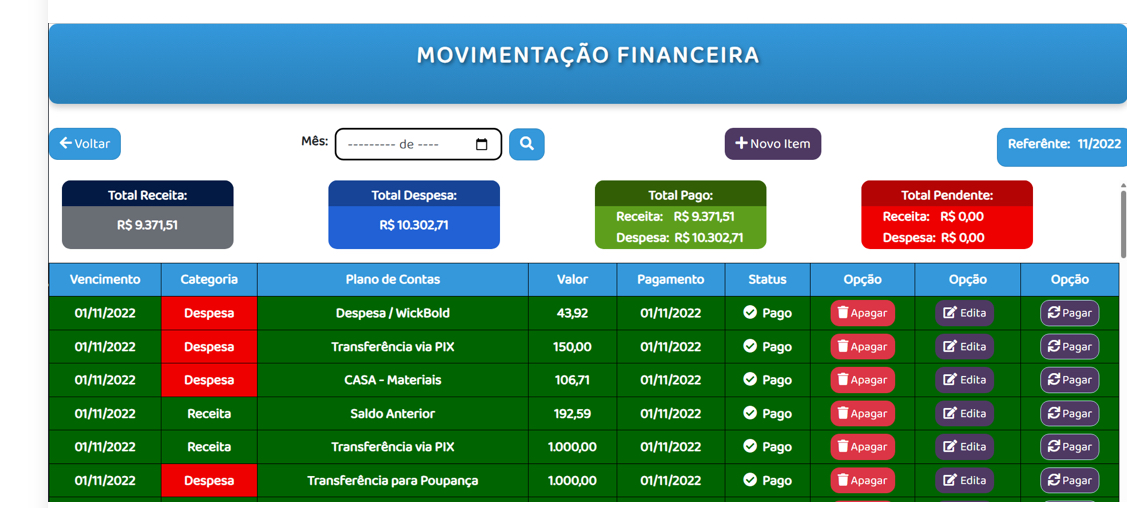Delete the CASA - Materiais entry

[x=862, y=380]
